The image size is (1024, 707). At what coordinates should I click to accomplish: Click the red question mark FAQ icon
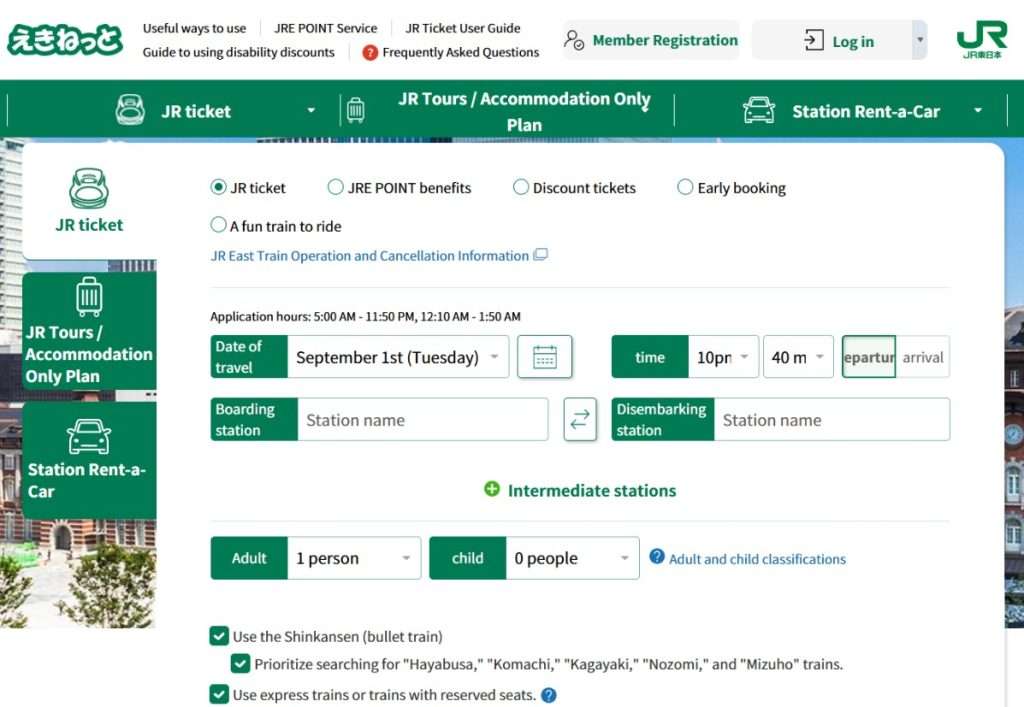pos(370,52)
